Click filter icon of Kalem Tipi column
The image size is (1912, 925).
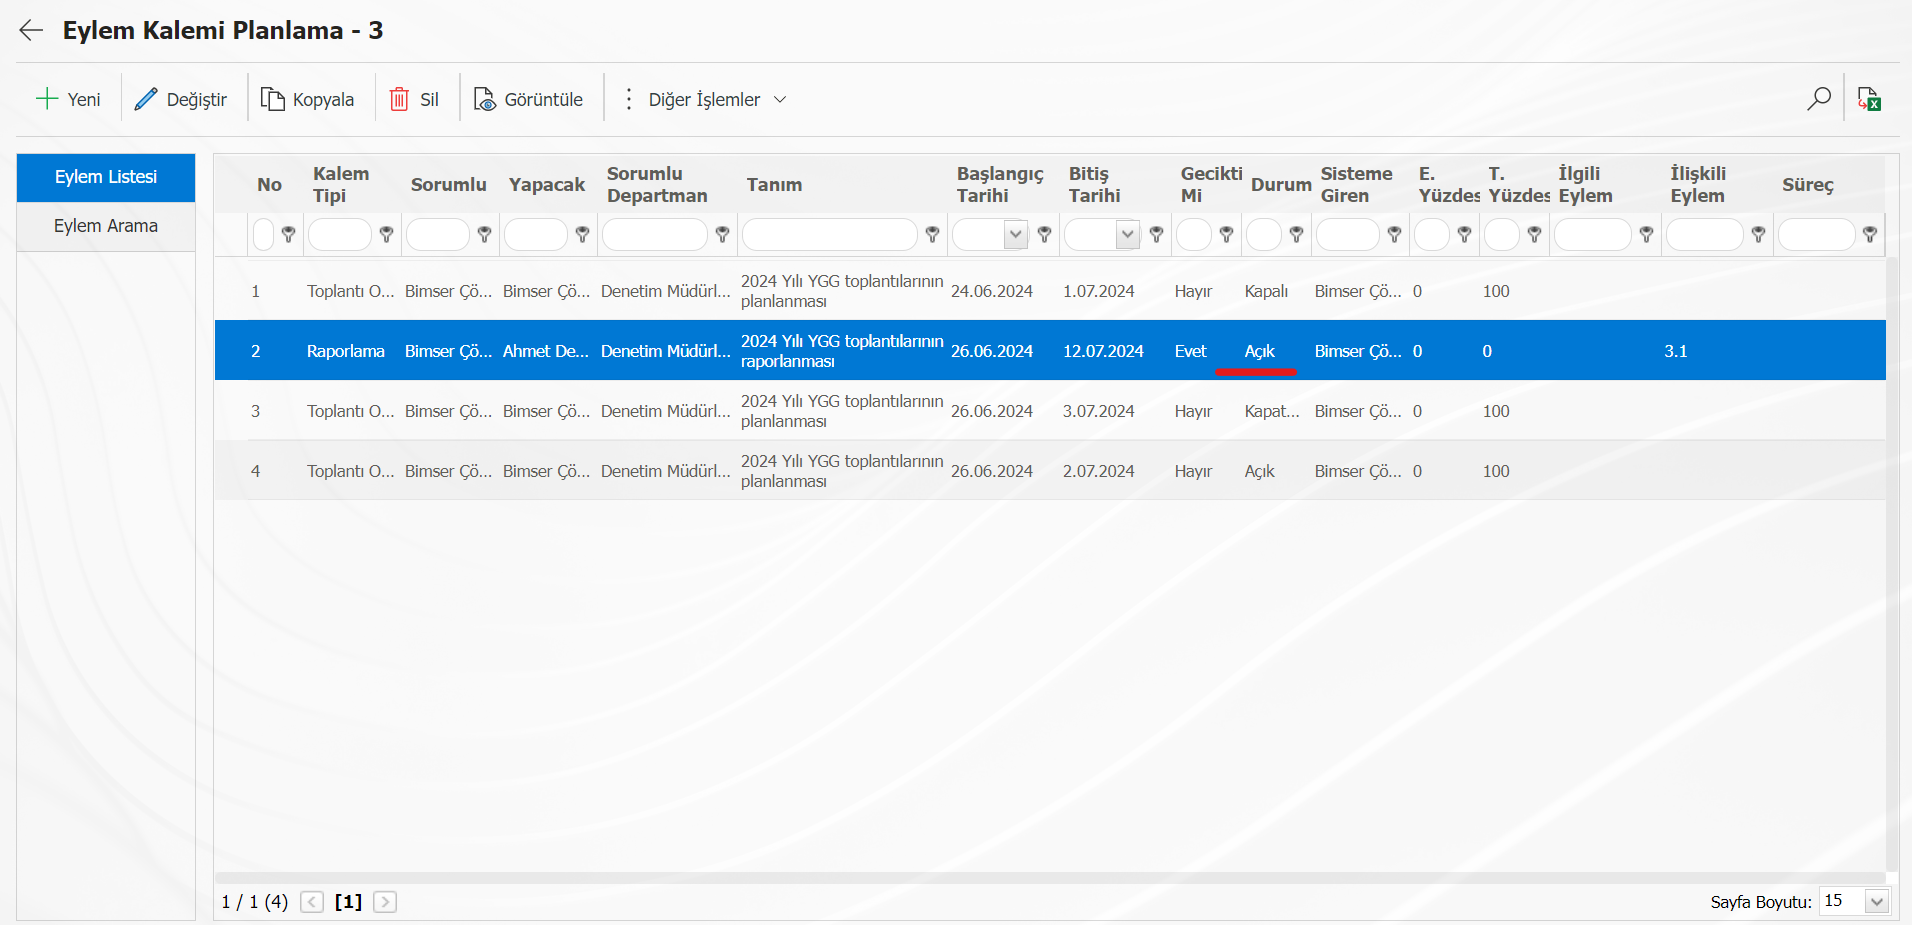[x=386, y=234]
